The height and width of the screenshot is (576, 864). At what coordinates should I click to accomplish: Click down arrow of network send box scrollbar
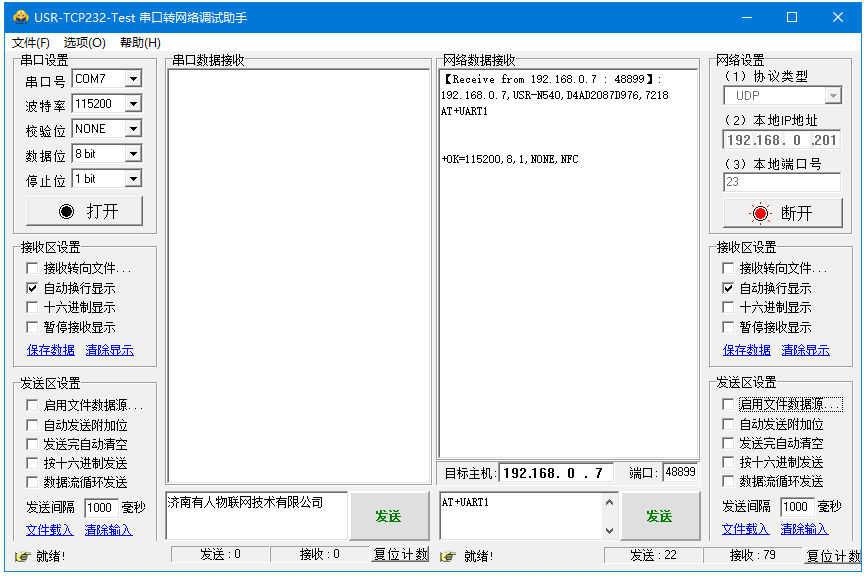[x=609, y=531]
